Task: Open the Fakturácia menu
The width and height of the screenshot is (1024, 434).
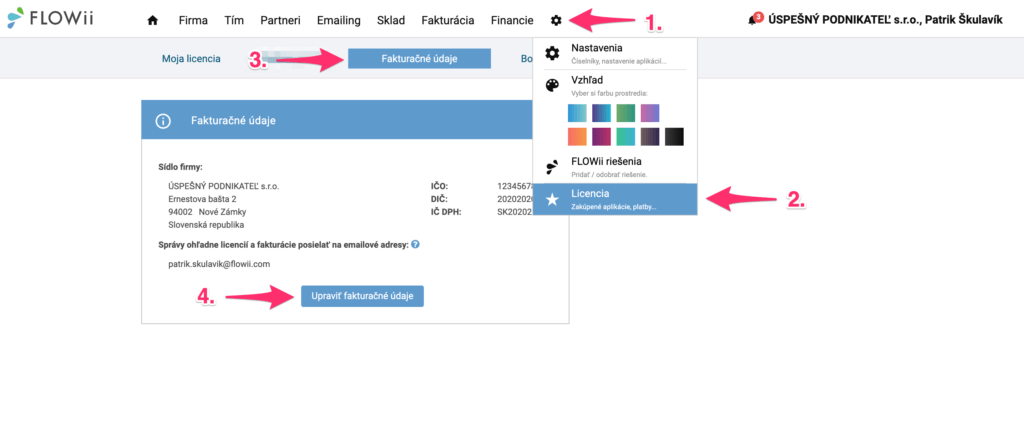Action: click(x=448, y=20)
